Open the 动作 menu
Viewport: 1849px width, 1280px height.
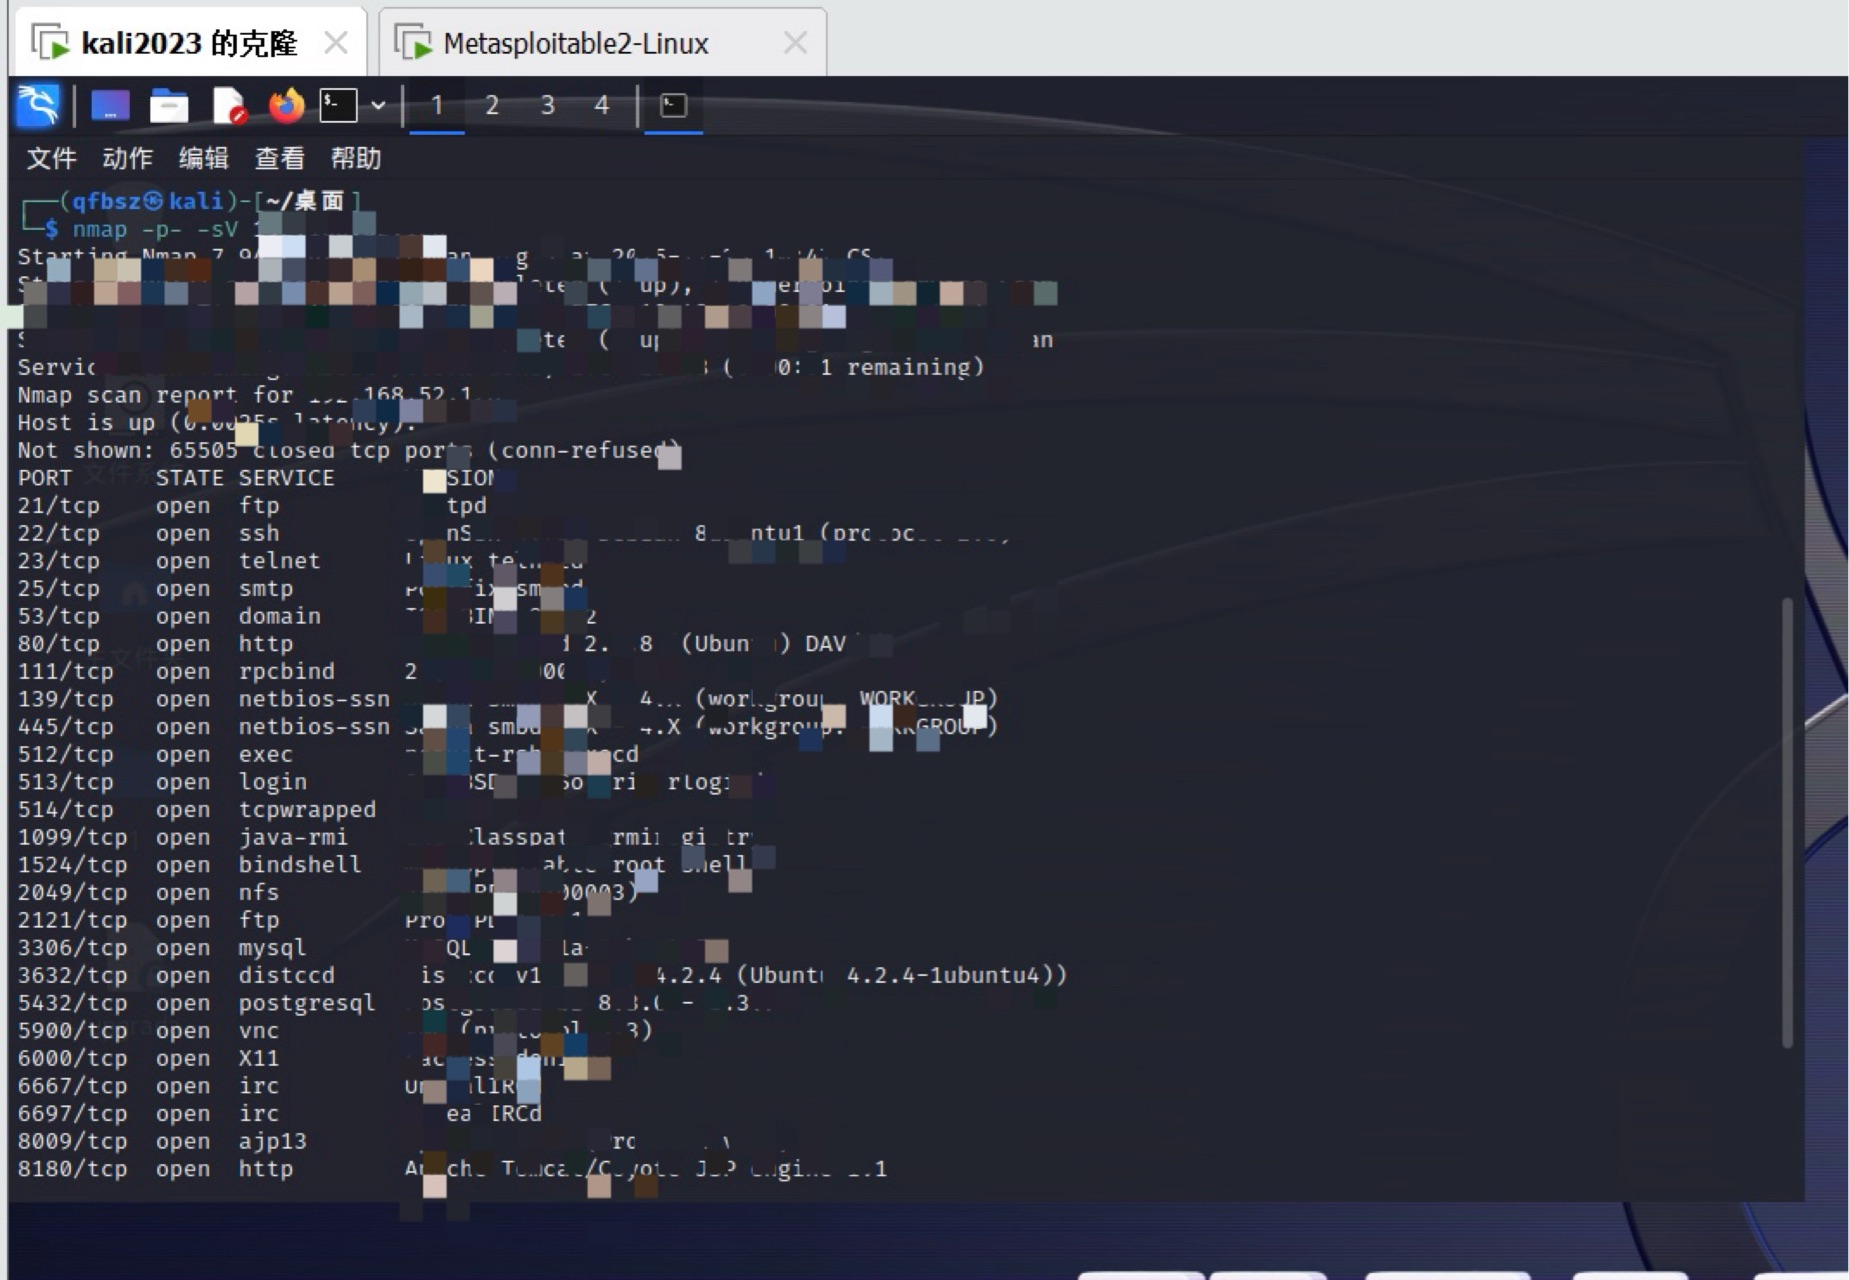point(128,159)
